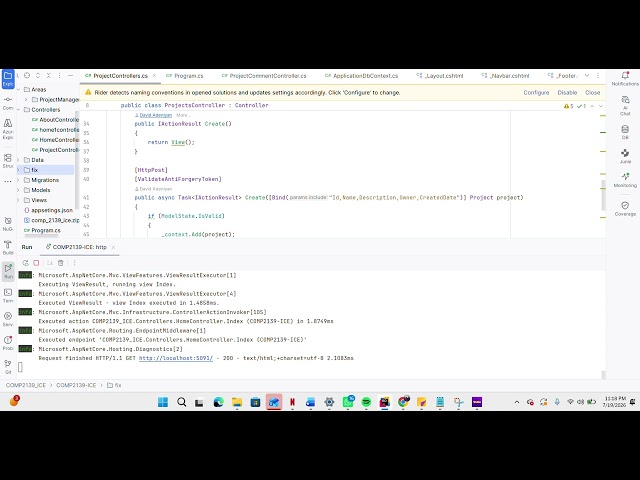The image size is (640, 480).
Task: Expand the ProjectManagement folder
Action: click(26, 100)
